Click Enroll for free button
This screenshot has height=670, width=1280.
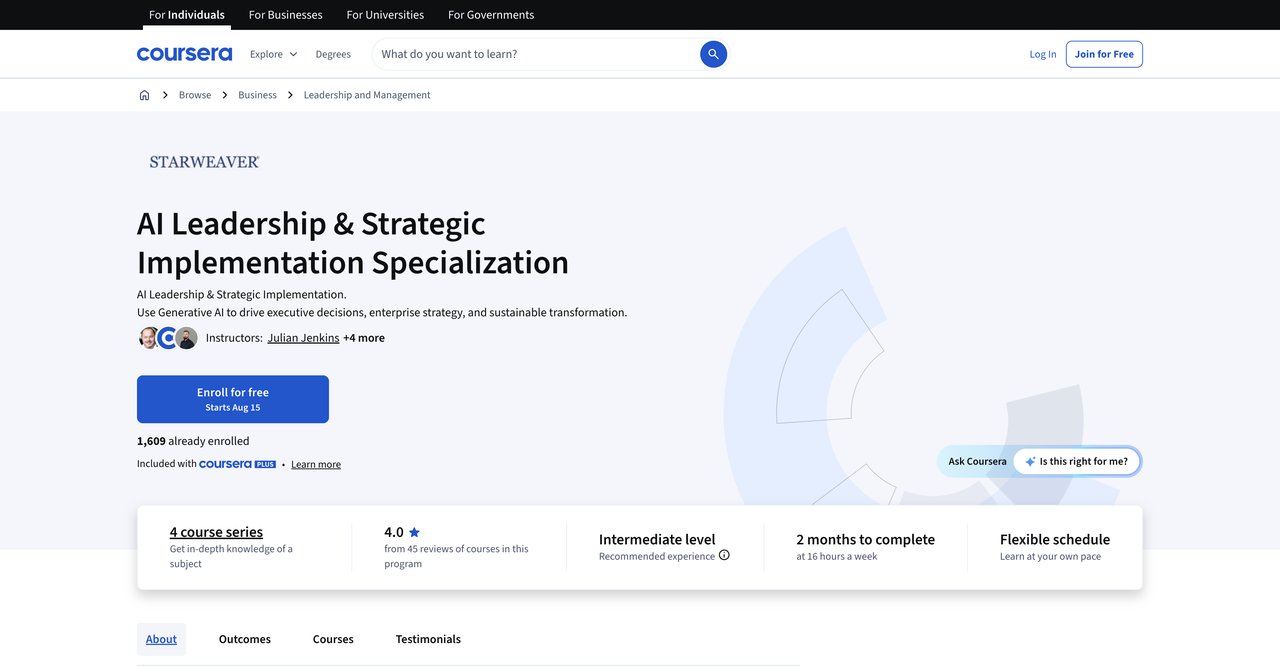coord(233,399)
